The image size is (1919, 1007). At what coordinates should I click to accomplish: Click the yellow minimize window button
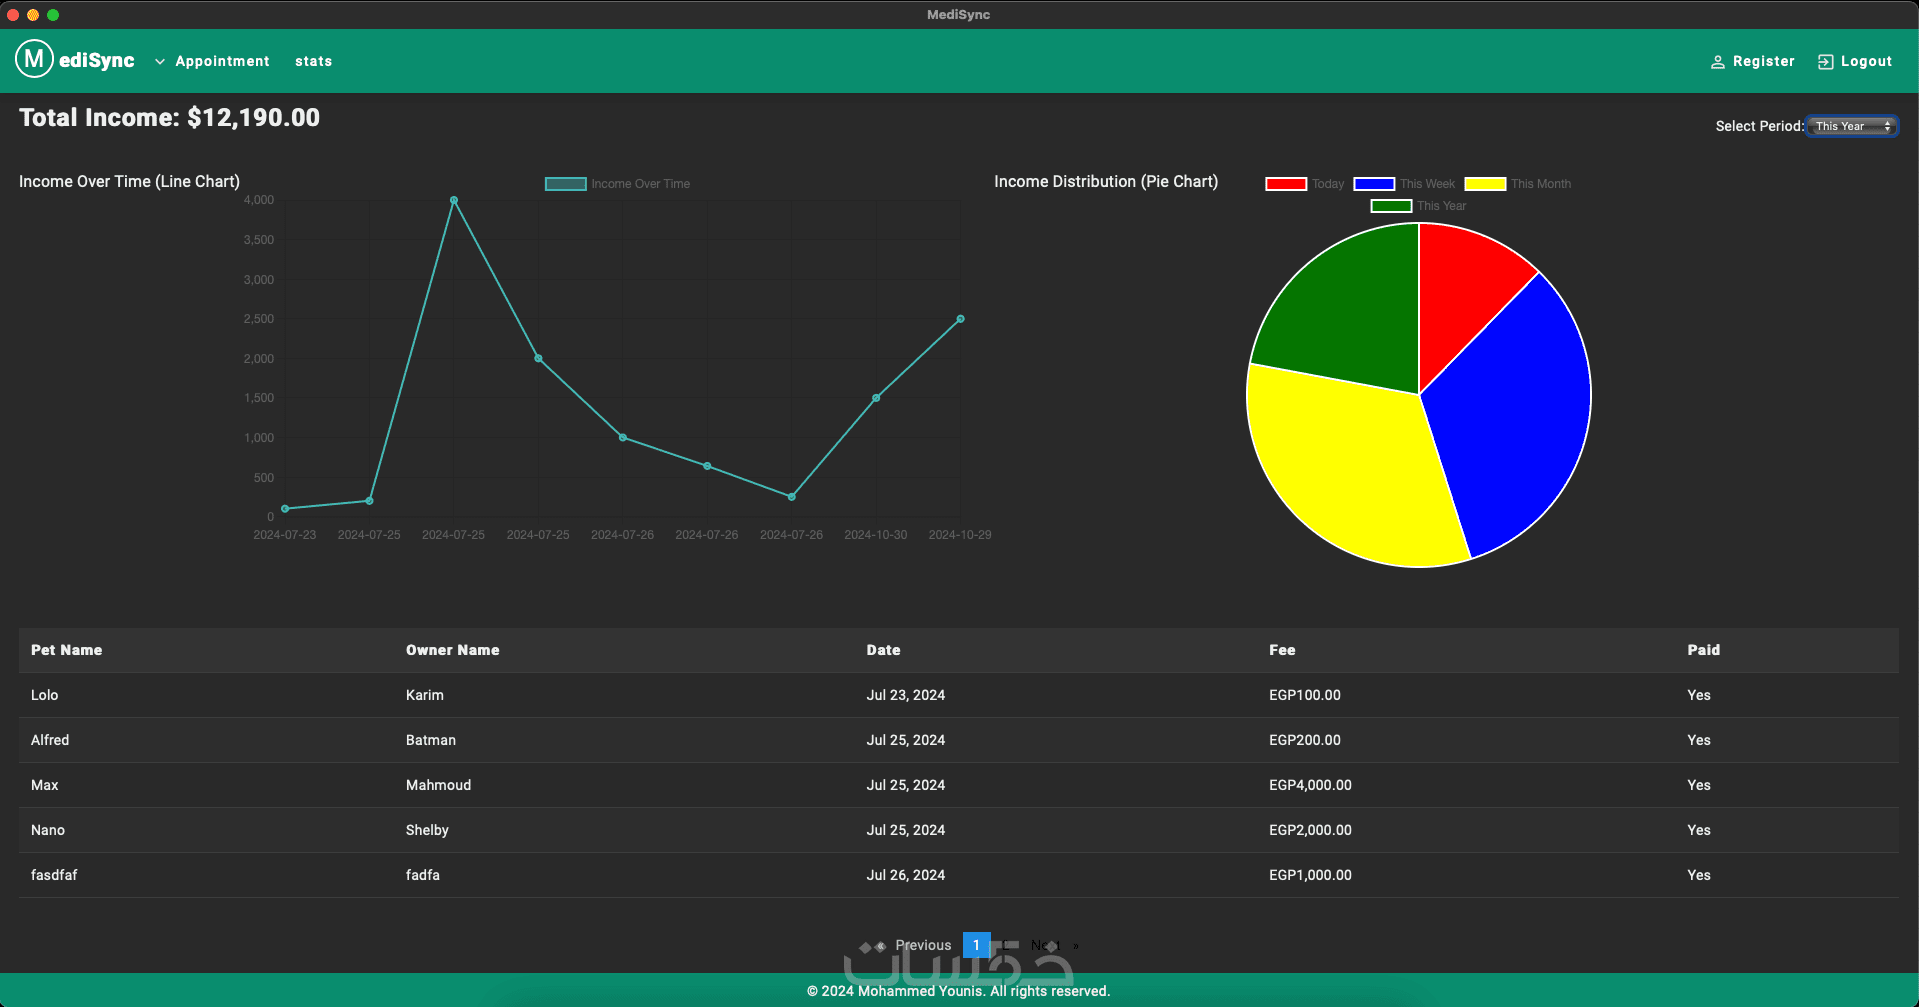pos(33,15)
